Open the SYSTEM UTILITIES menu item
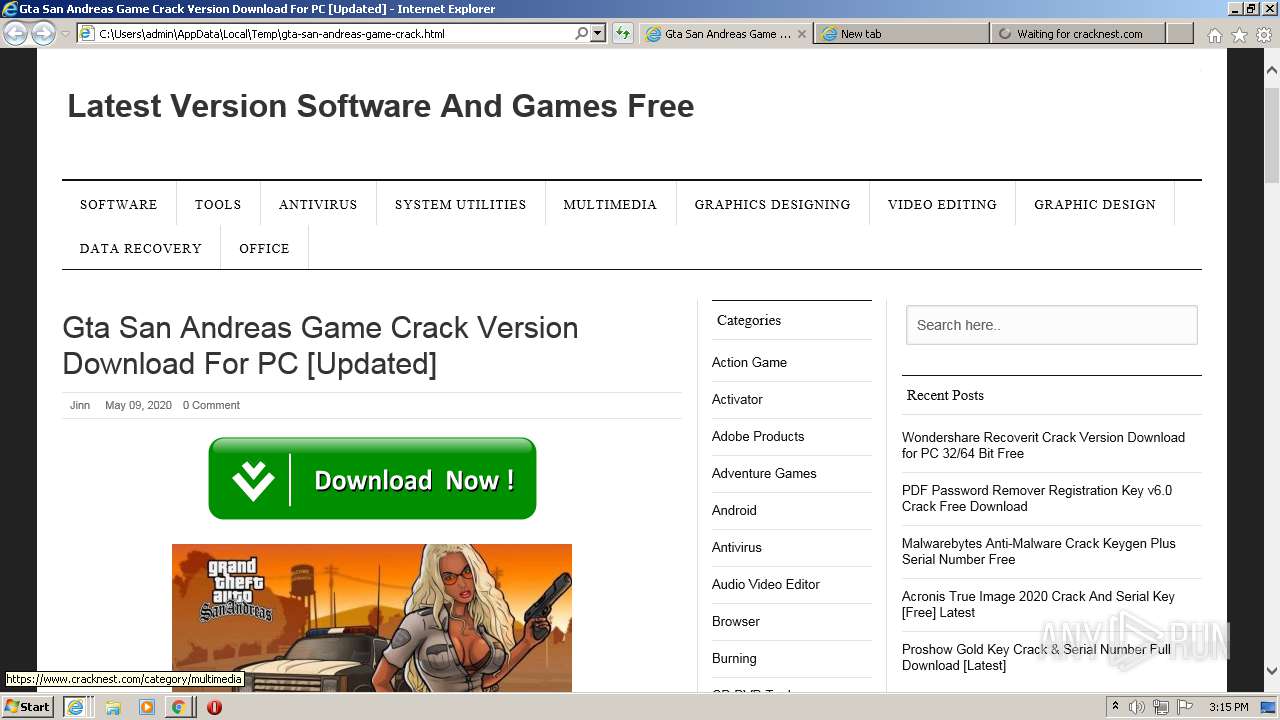 coord(460,204)
